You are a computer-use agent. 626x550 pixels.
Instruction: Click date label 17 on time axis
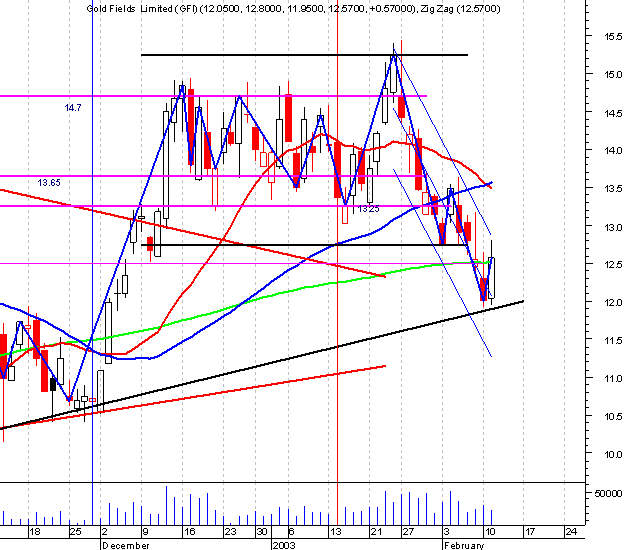530,532
